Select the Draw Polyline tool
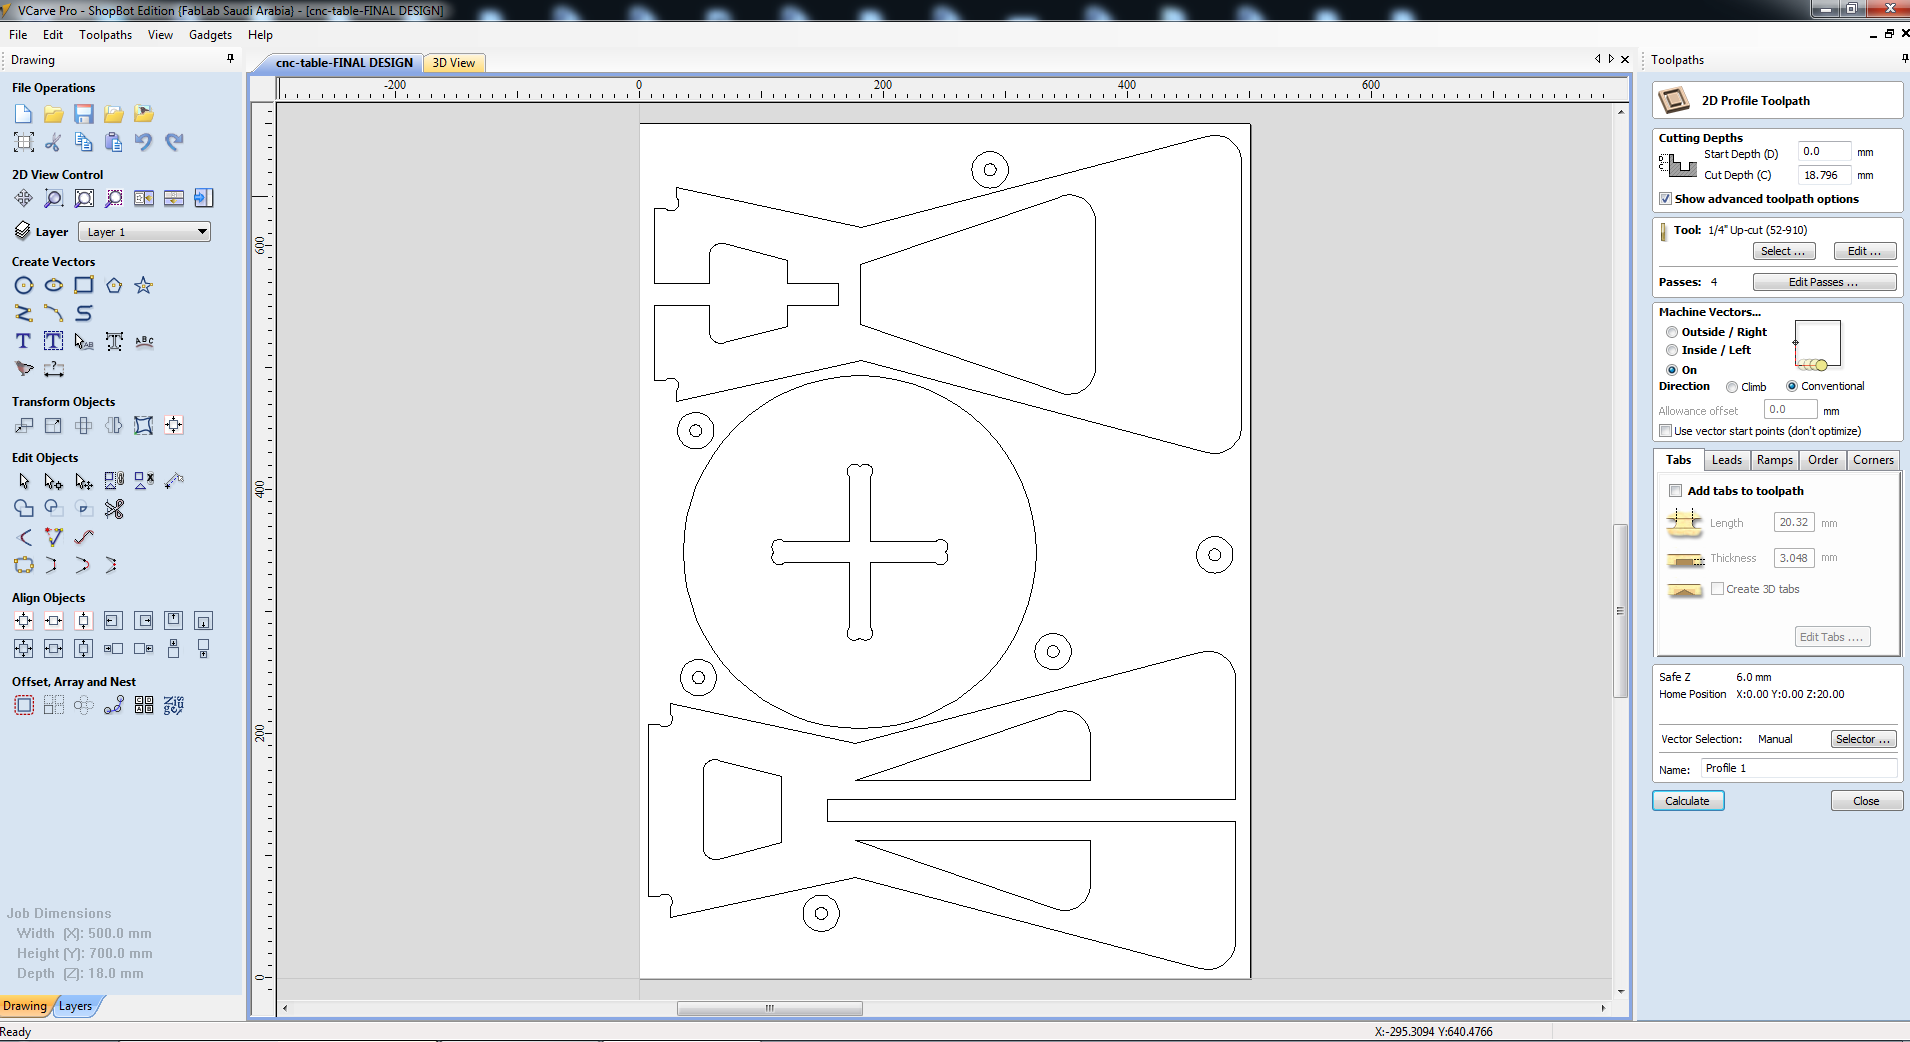1910x1042 pixels. [x=24, y=313]
